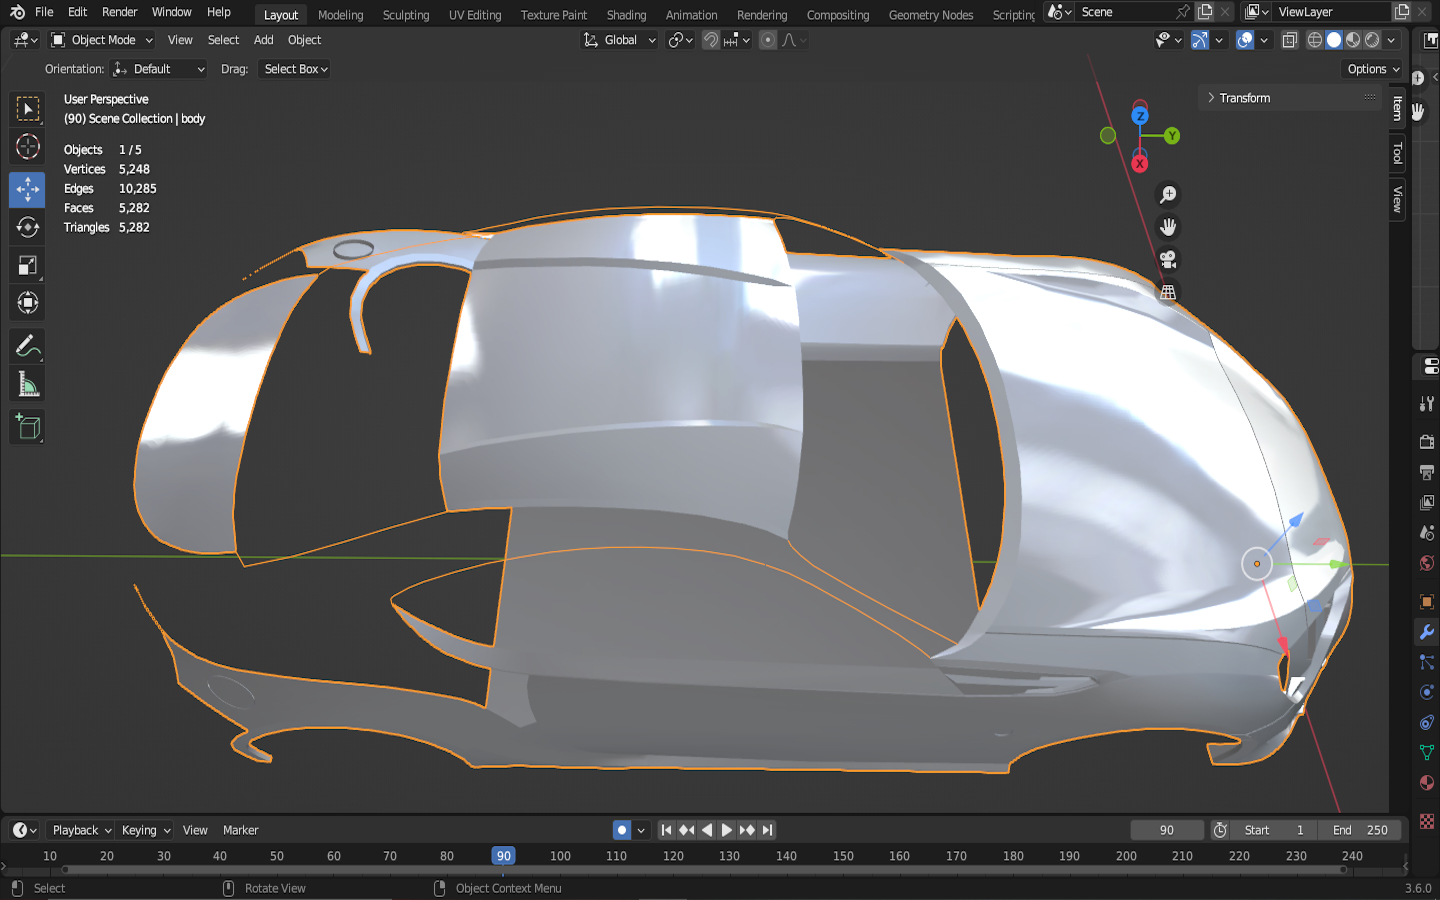This screenshot has width=1440, height=900.
Task: Open the Keying dropdown in the timeline
Action: click(146, 830)
